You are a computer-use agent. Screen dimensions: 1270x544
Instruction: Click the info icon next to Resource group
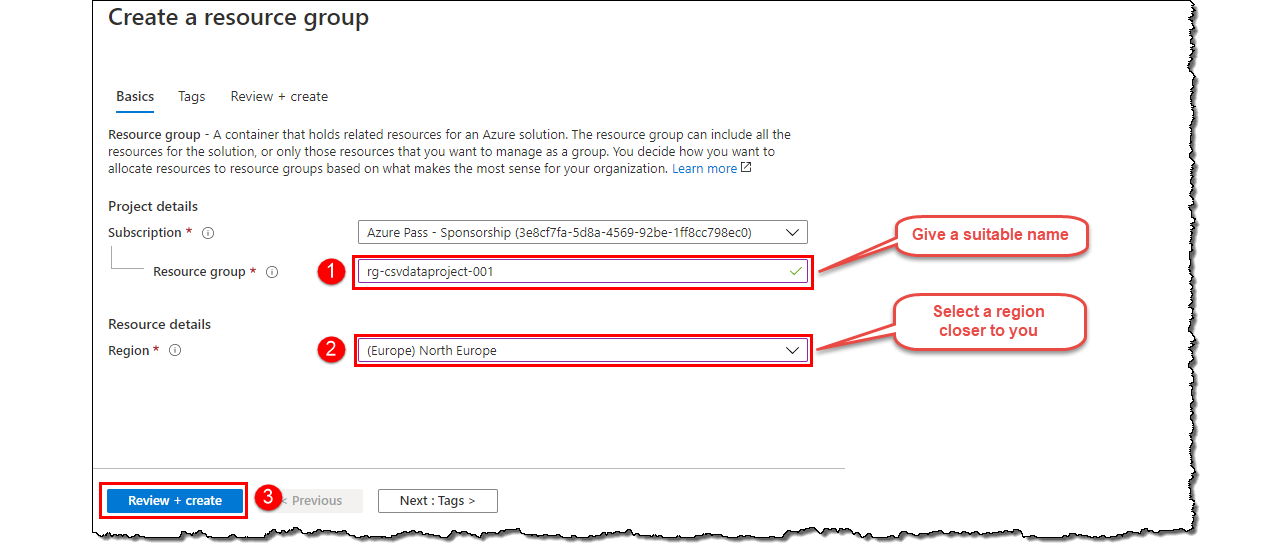point(272,272)
